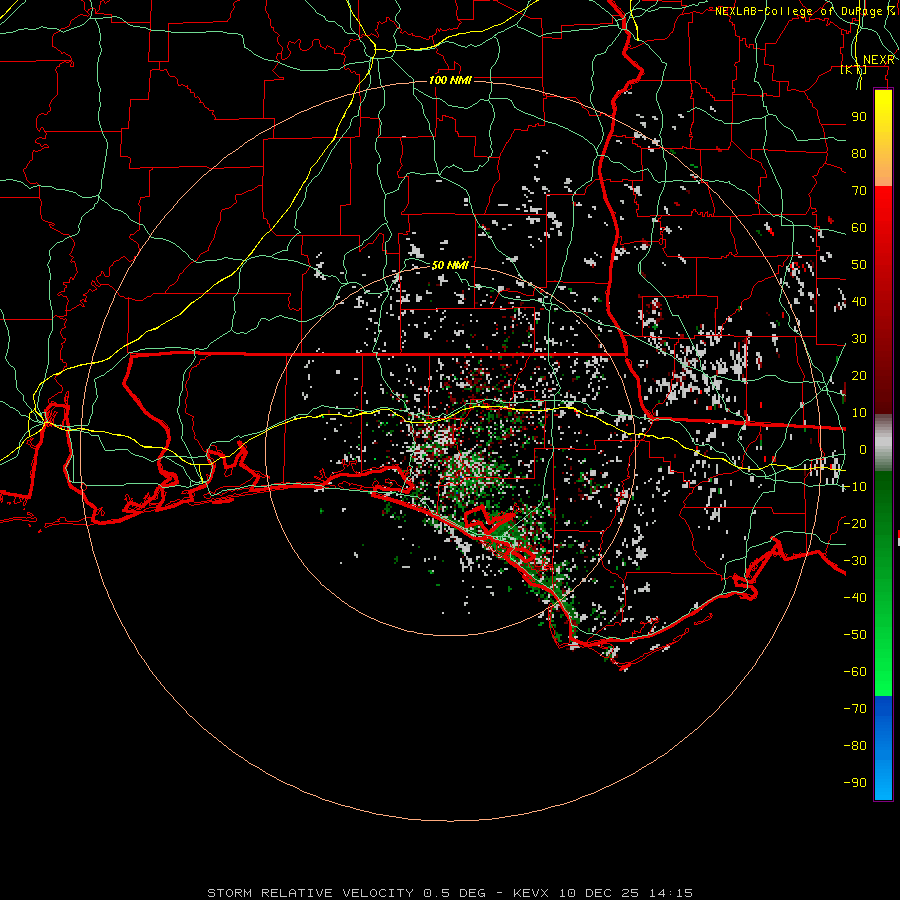Click the [KT] unit label above the scale
The image size is (900, 900).
click(x=854, y=69)
